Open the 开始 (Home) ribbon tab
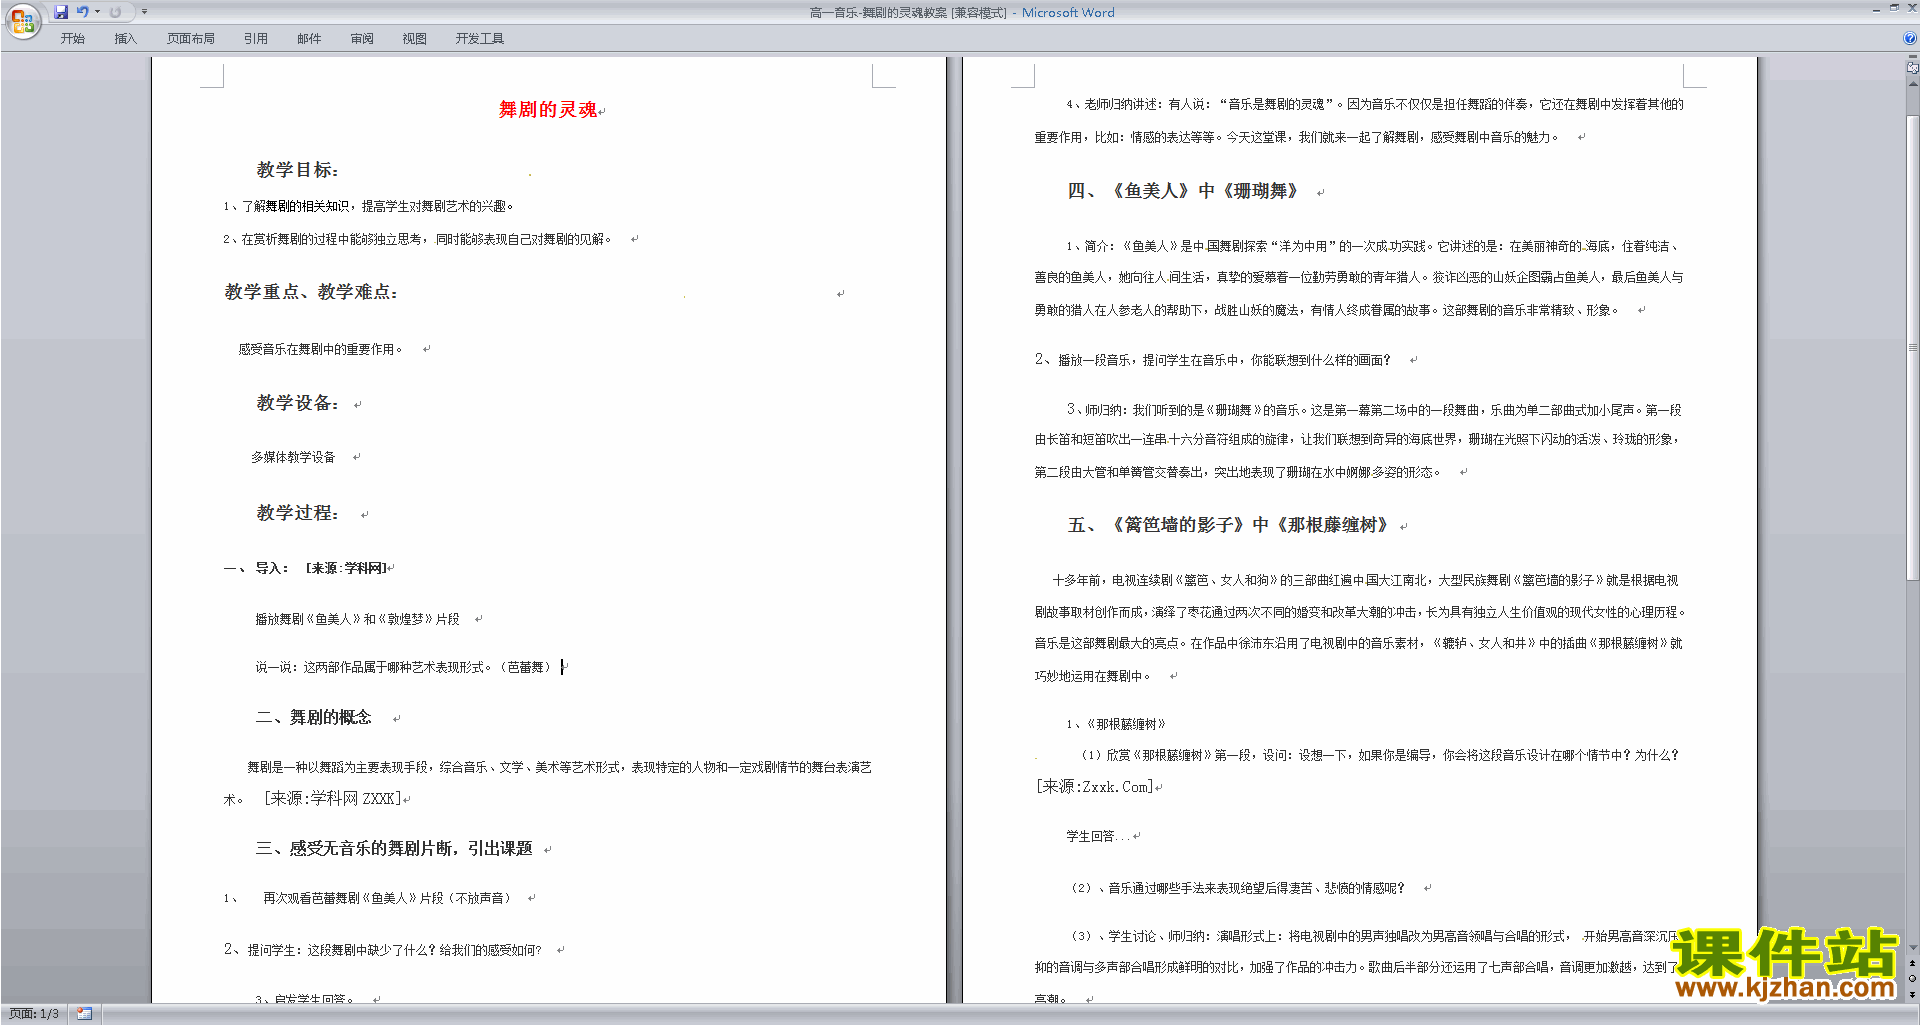The width and height of the screenshot is (1920, 1025). pos(72,38)
